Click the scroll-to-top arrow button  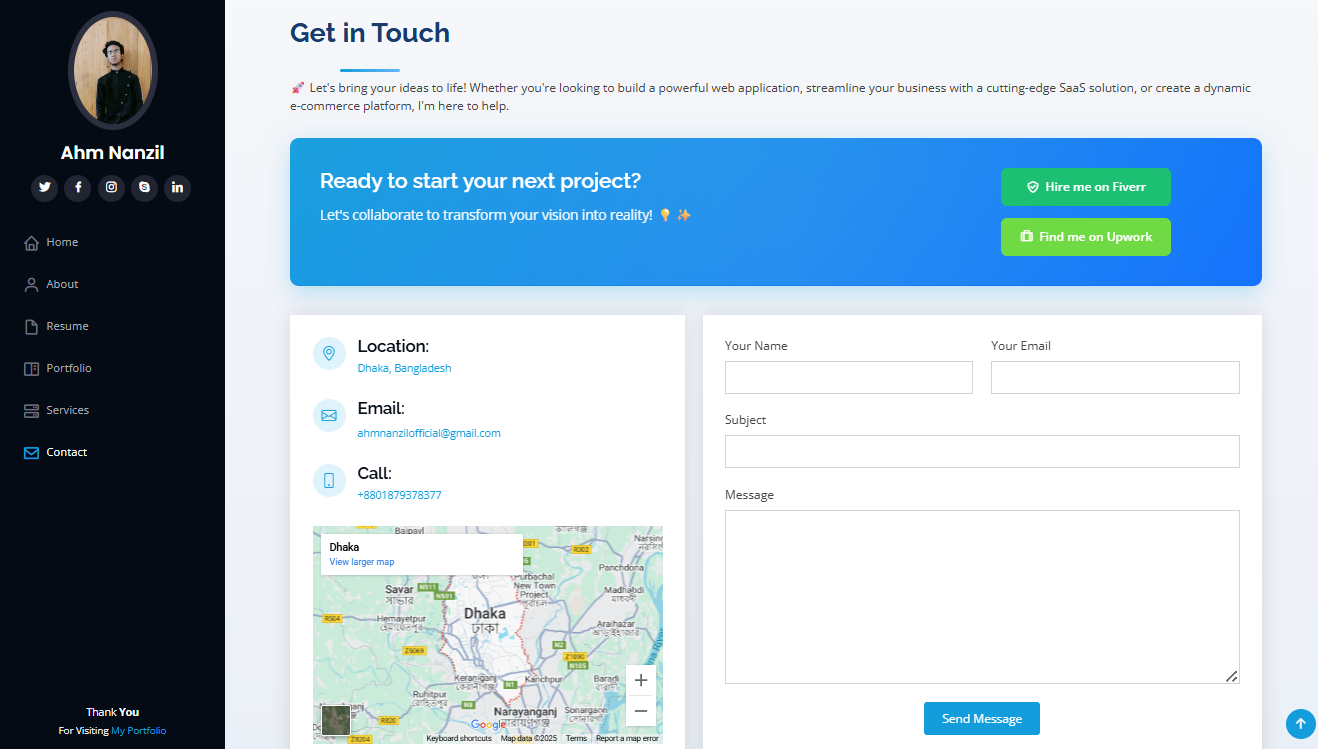pos(1300,723)
